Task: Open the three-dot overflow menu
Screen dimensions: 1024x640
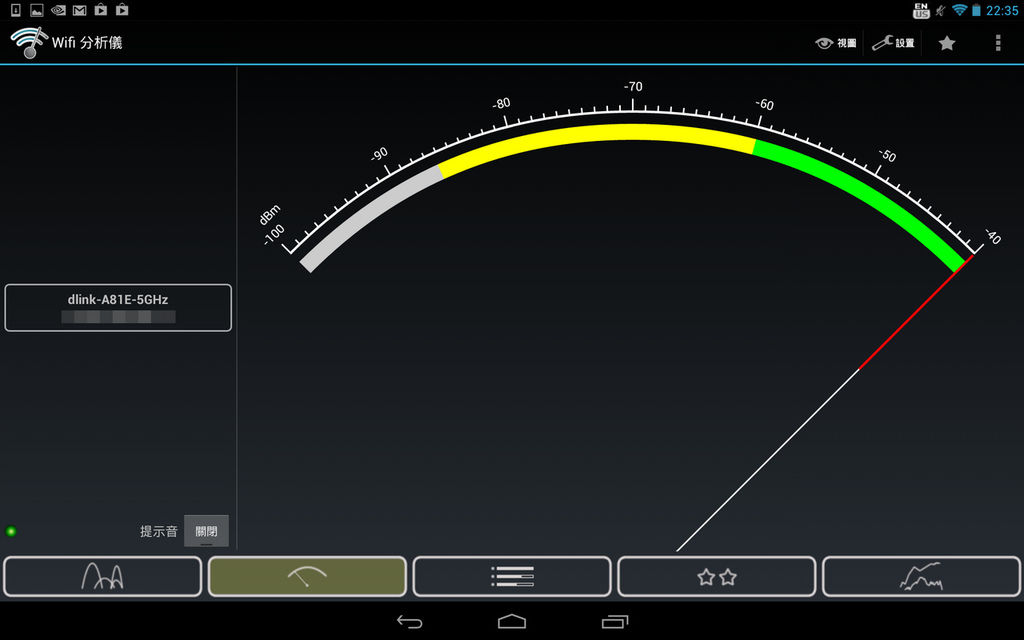Action: pyautogui.click(x=998, y=43)
